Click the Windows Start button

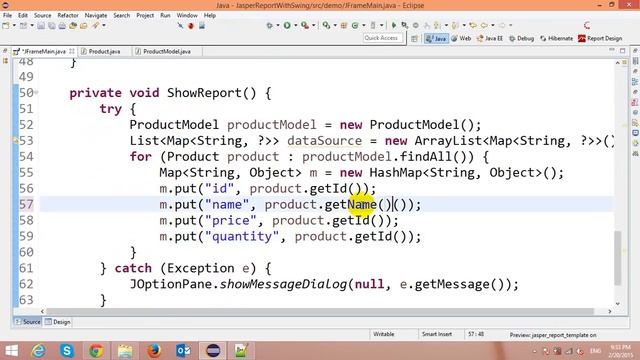click(x=11, y=351)
